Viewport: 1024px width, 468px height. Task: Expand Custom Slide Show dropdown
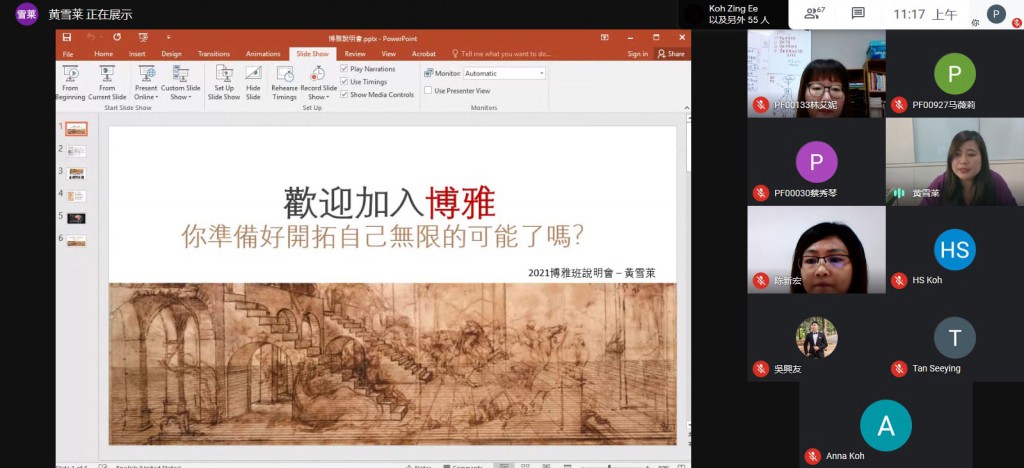[x=181, y=83]
